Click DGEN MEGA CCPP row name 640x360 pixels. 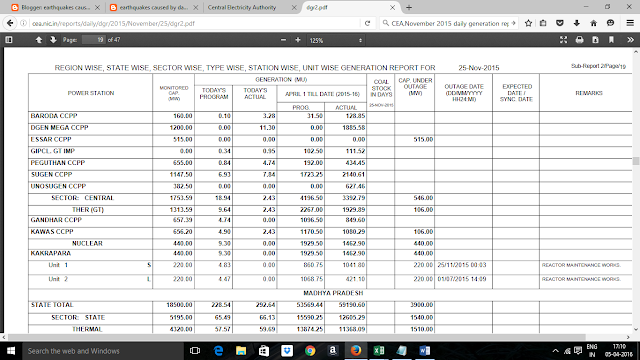click(59, 128)
